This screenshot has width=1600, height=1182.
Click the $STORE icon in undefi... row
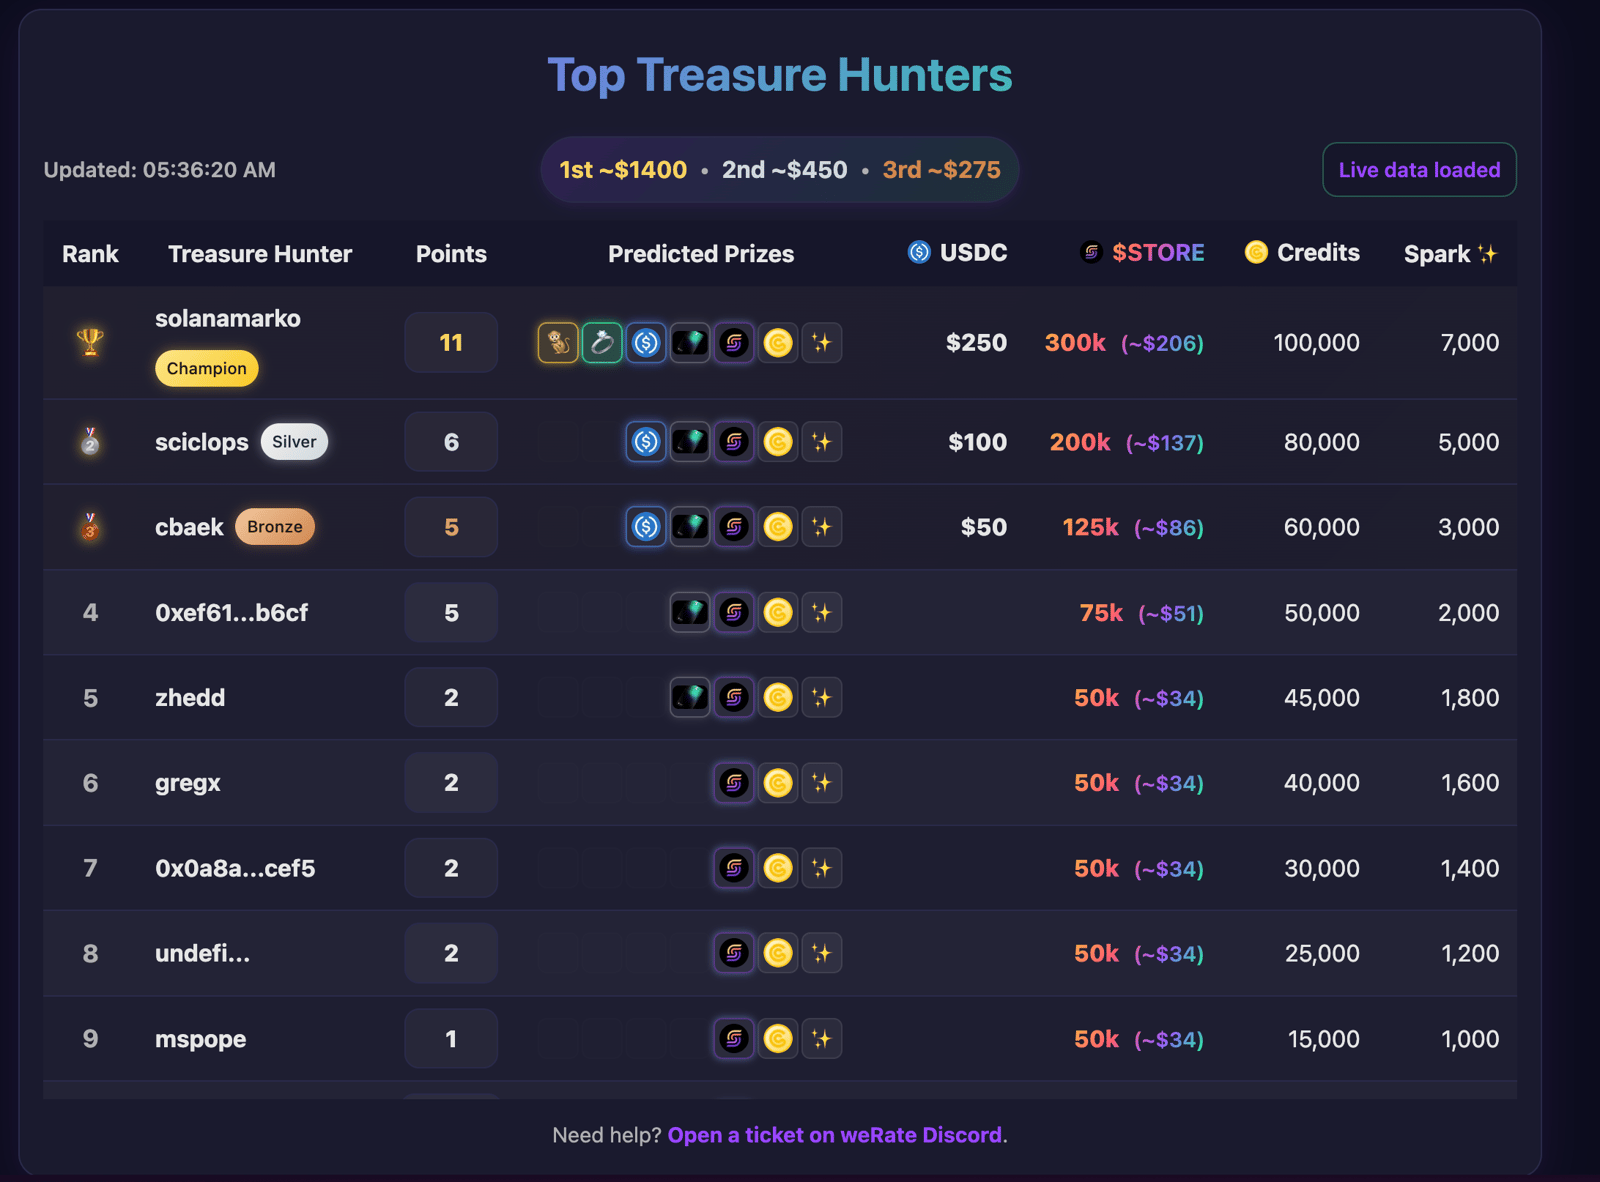[734, 953]
